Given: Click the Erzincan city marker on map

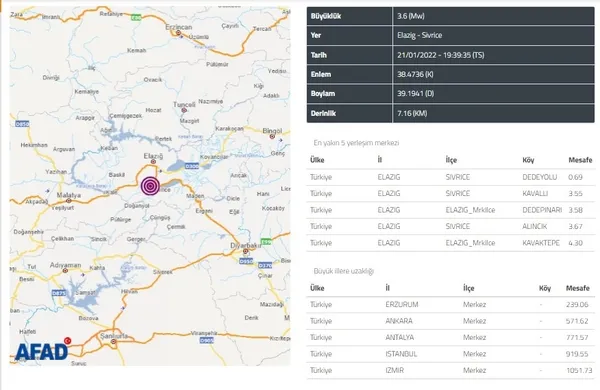Looking at the screenshot, I should pyautogui.click(x=178, y=33).
